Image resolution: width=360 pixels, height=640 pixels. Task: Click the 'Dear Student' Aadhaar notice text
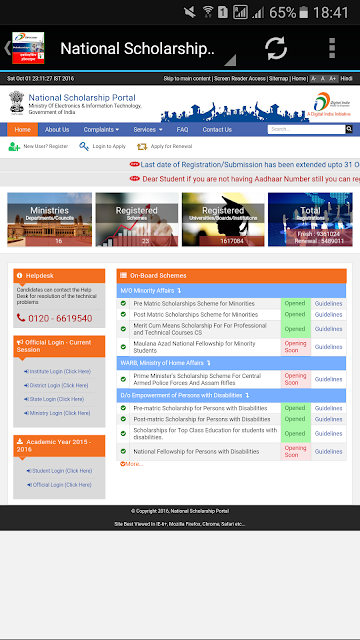[251, 179]
